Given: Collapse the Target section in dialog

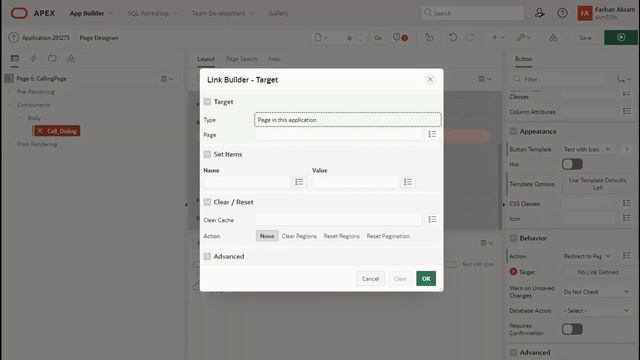Looking at the screenshot, I should 207,102.
